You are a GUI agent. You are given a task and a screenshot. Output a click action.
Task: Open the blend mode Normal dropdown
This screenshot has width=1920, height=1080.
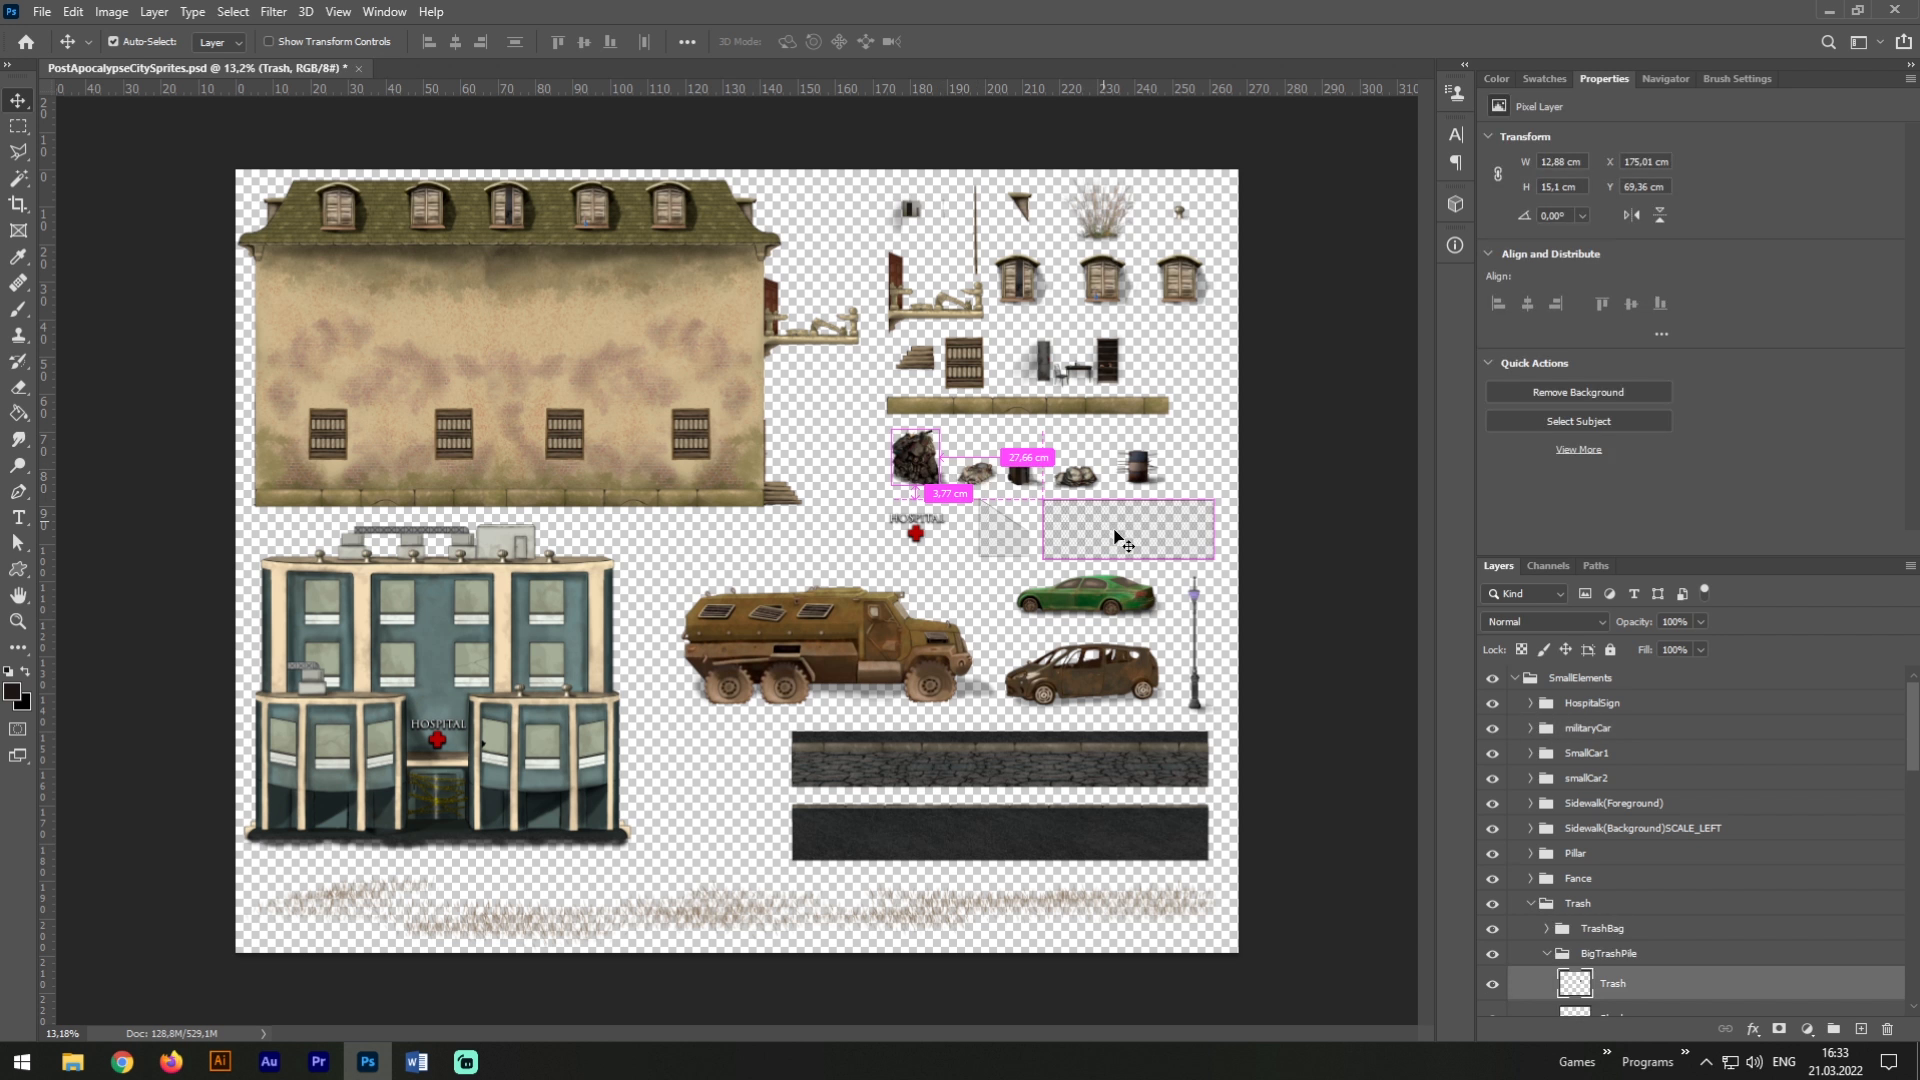(x=1544, y=622)
